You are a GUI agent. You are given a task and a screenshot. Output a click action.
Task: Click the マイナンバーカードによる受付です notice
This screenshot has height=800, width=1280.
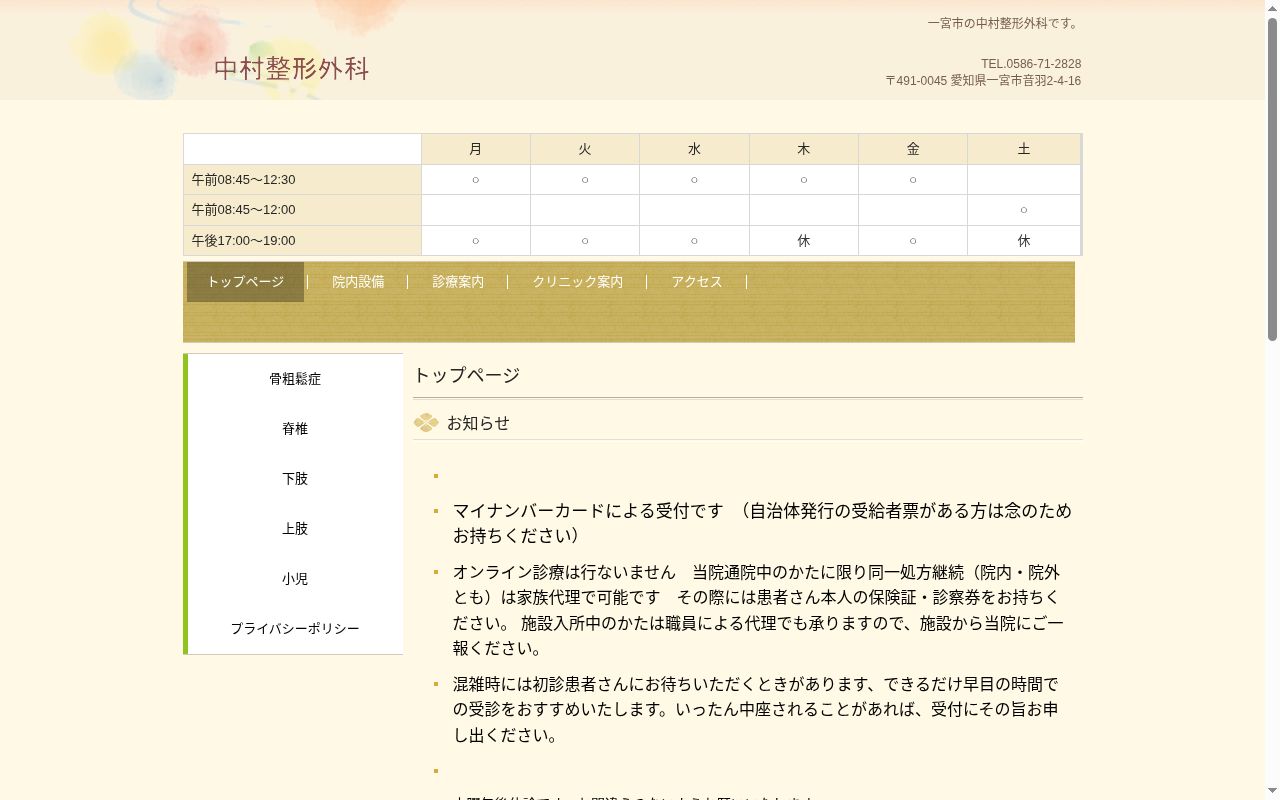[762, 523]
